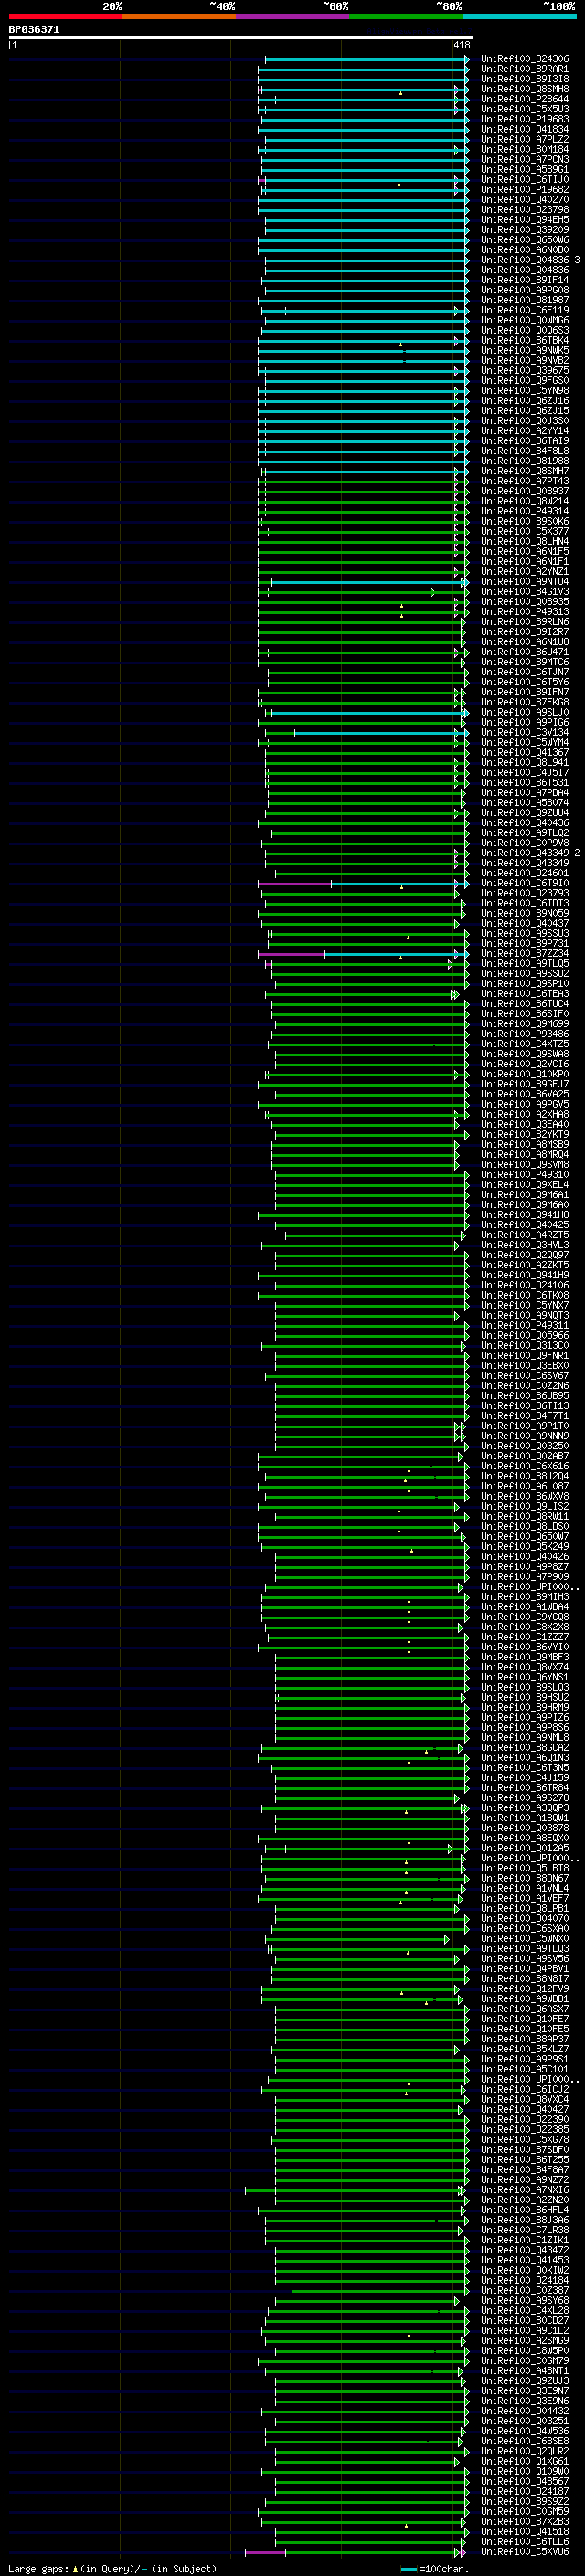The height and width of the screenshot is (2576, 585).
Task: Click the white BP036371 query sequence bar
Action: point(241,38)
